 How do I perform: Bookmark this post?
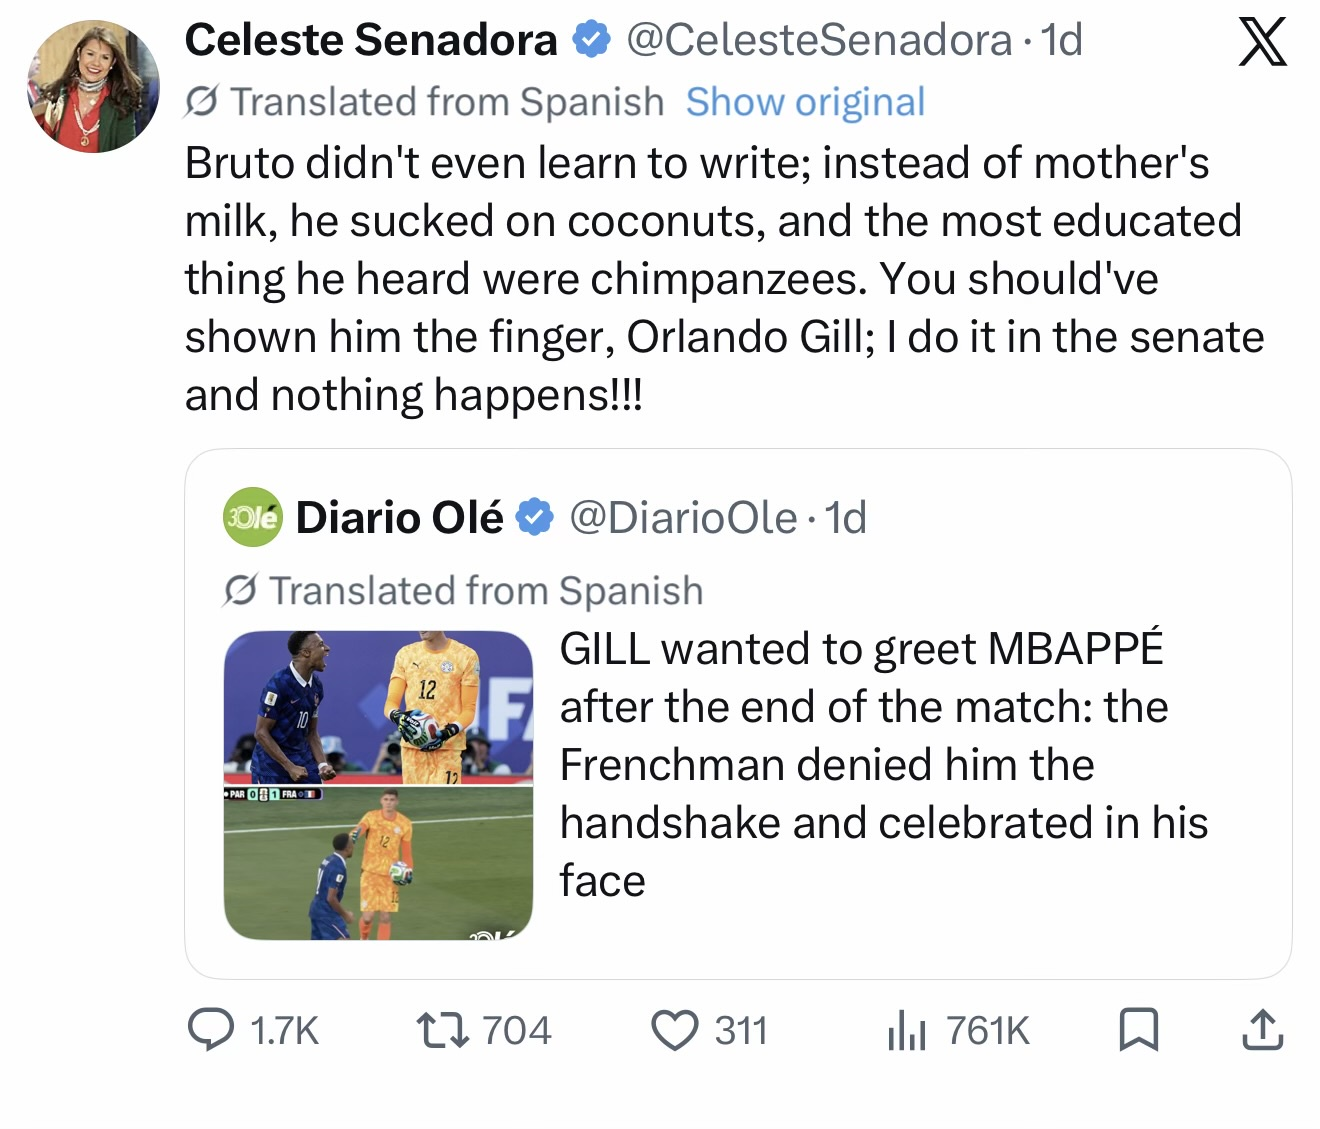1139,1030
